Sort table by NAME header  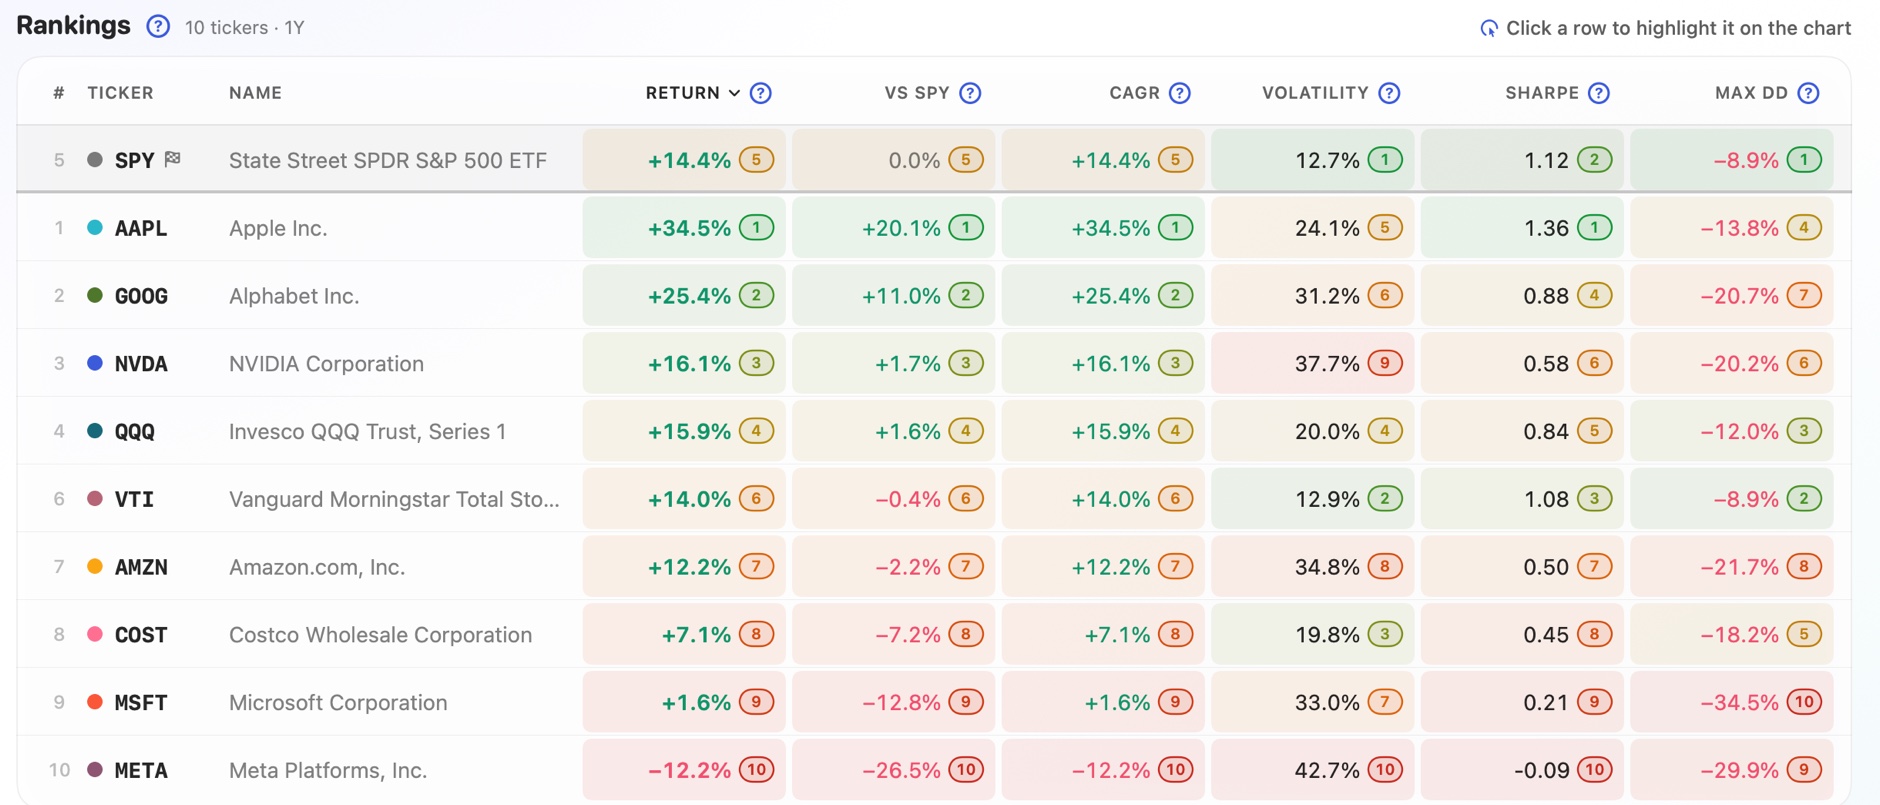pos(255,93)
